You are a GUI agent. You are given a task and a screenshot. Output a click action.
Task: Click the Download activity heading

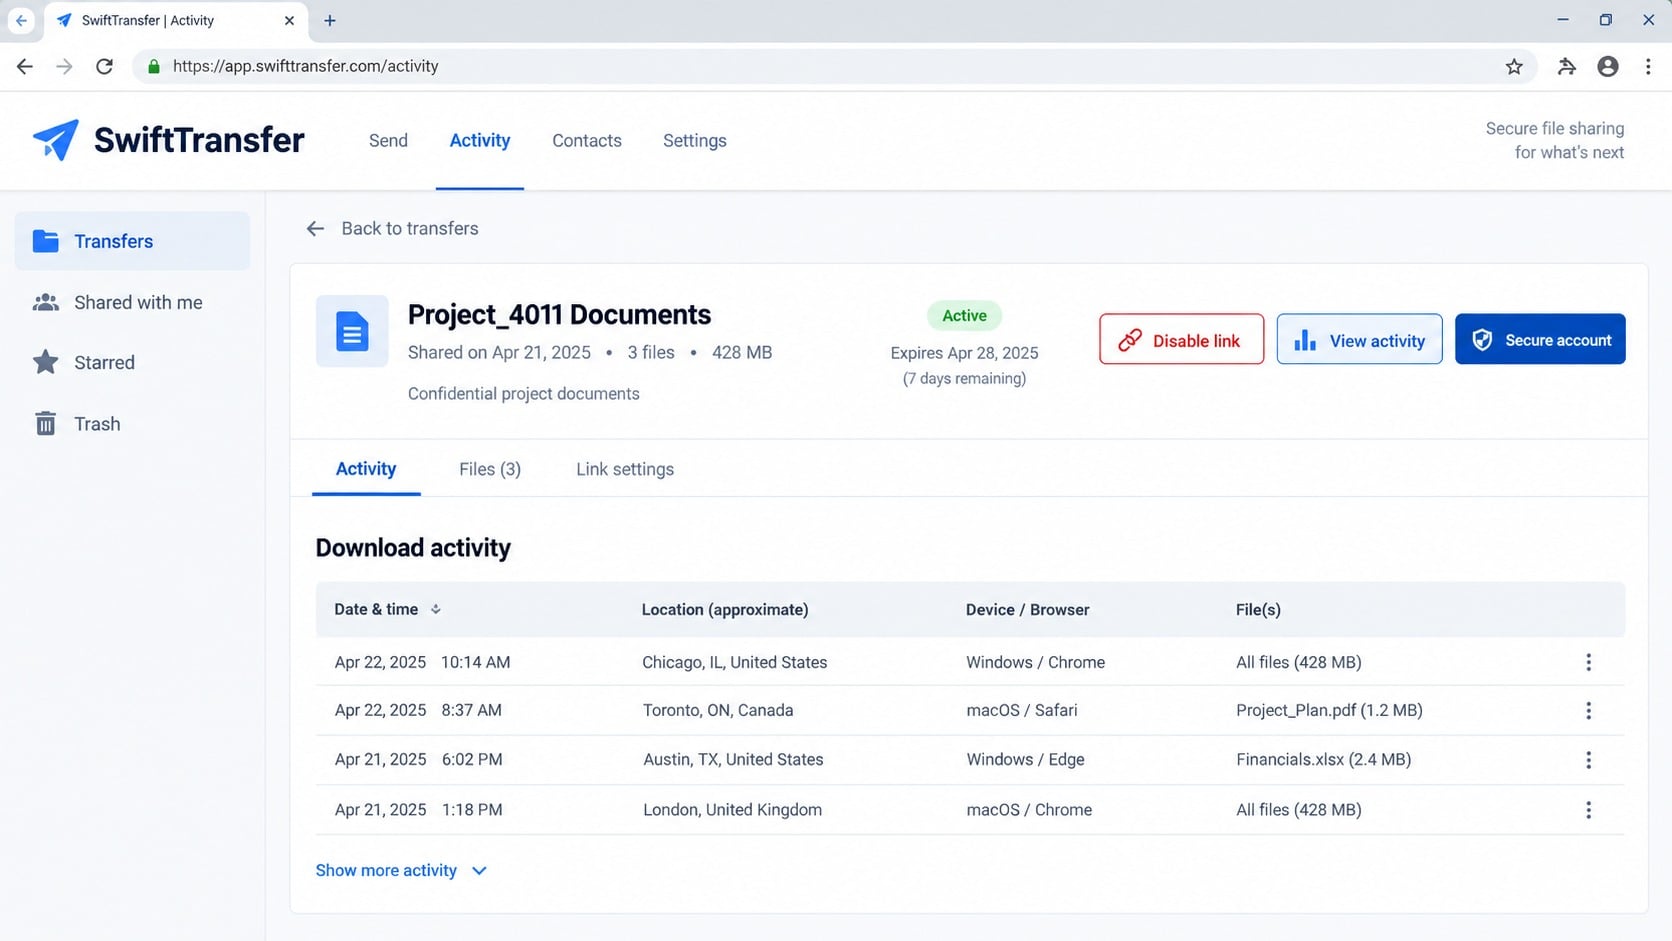(413, 548)
